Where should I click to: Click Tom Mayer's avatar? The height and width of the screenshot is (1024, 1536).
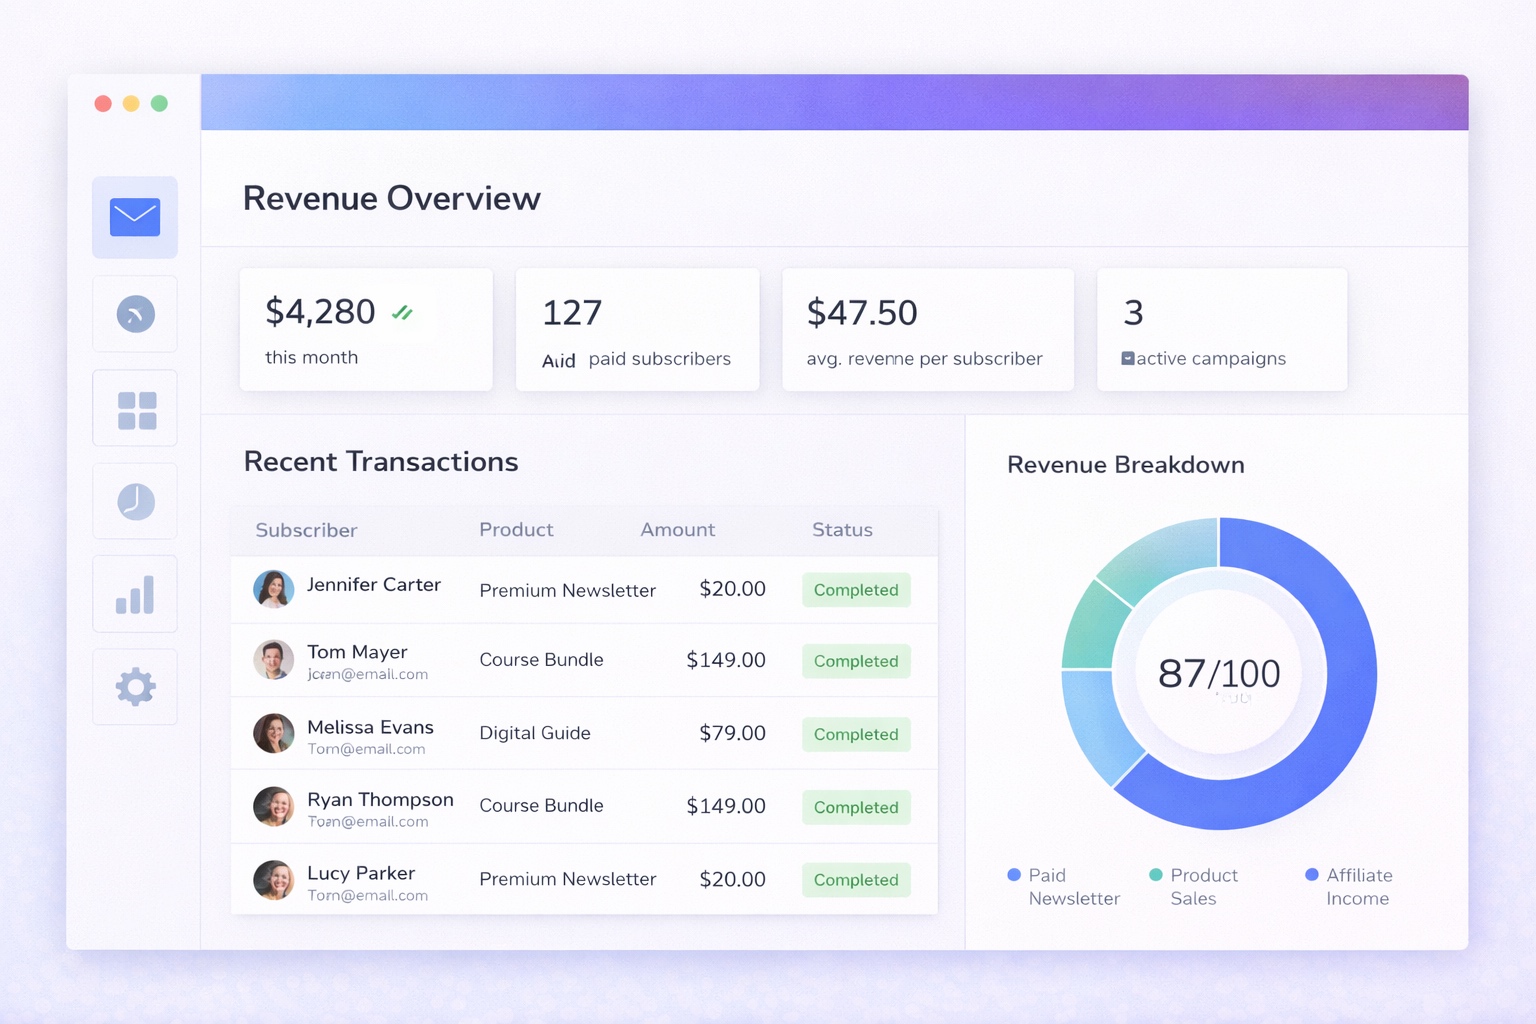point(273,660)
